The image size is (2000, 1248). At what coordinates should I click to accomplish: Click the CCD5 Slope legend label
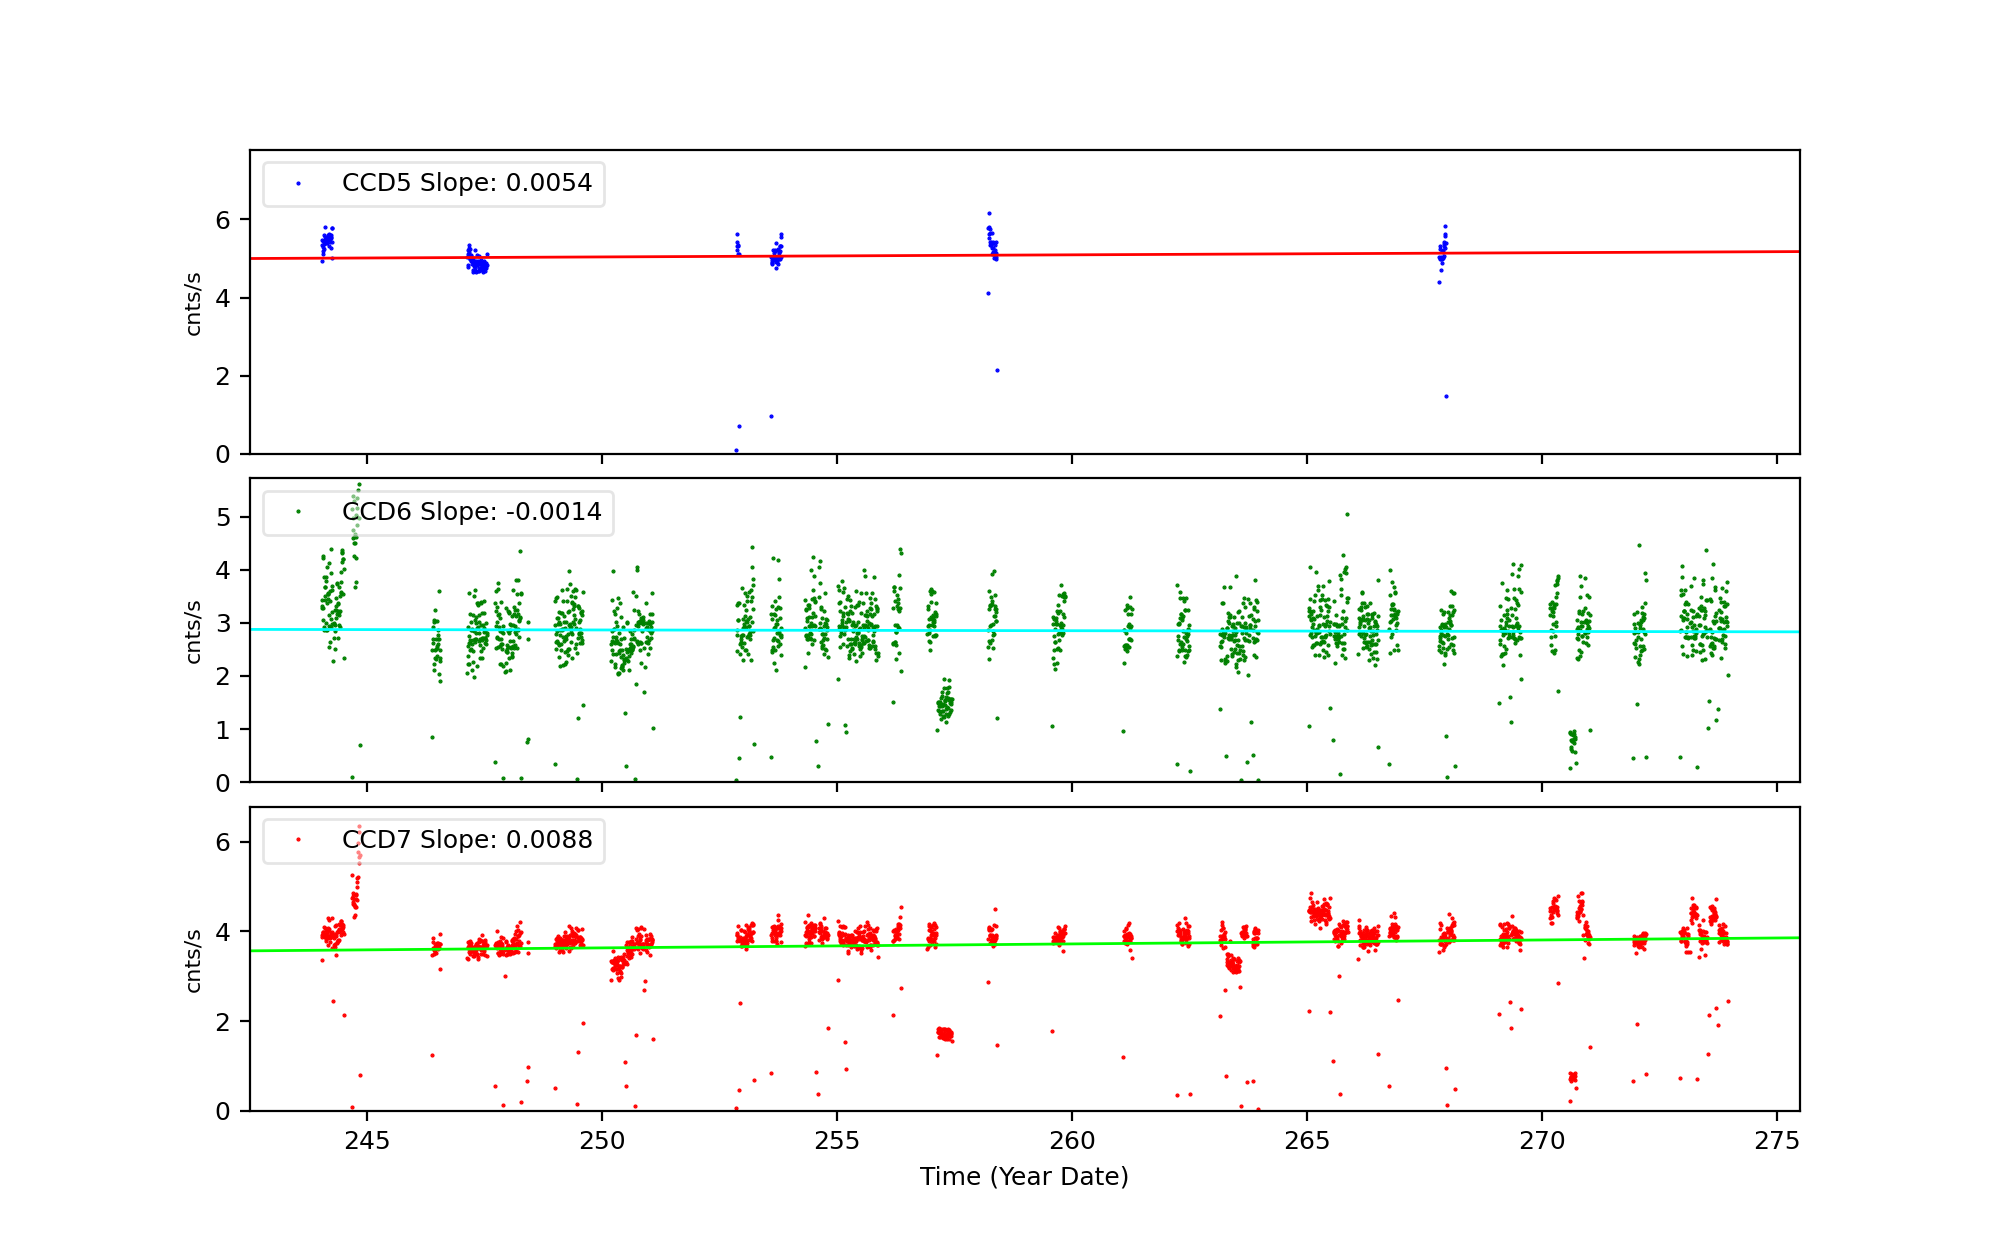466,183
